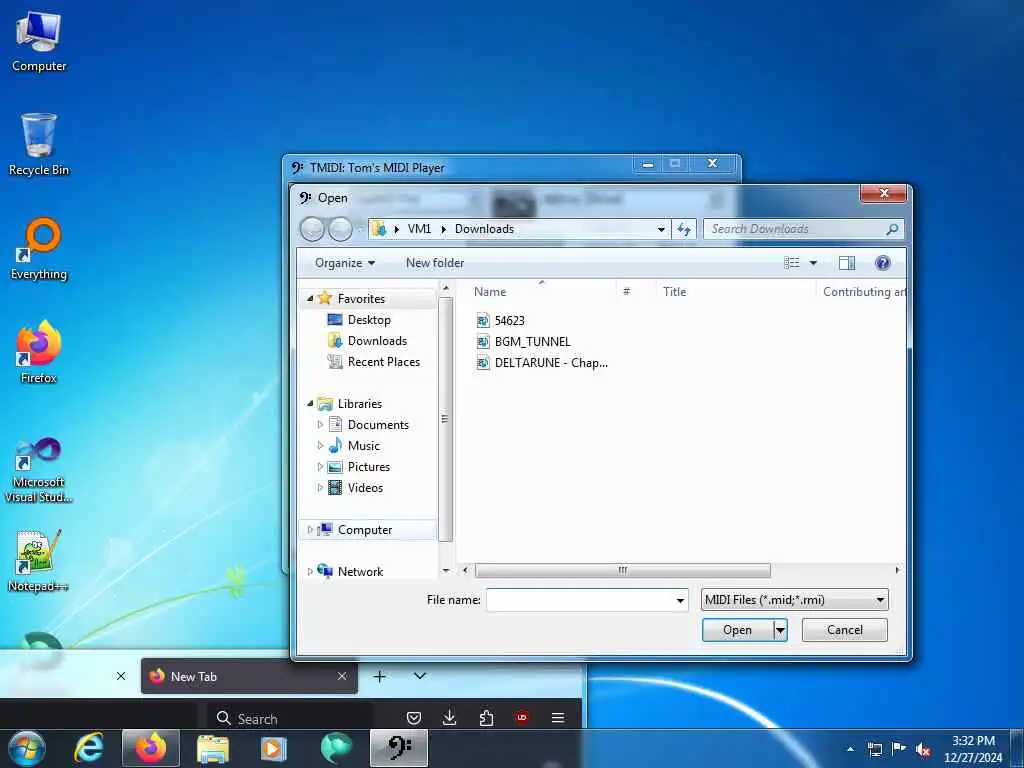Image resolution: width=1024 pixels, height=768 pixels.
Task: Go to Downloads in Favorites
Action: pos(377,341)
